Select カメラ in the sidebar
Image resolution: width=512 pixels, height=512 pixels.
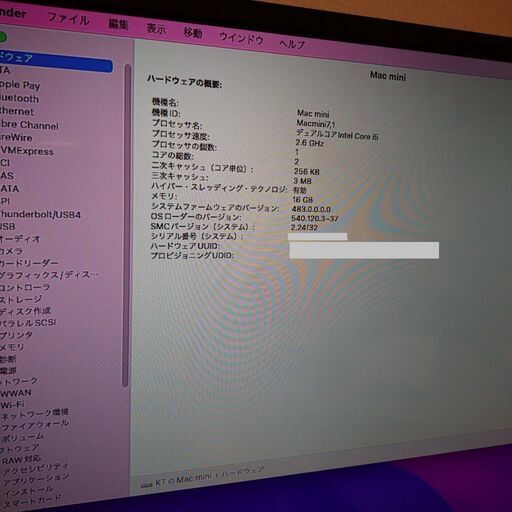[x=11, y=251]
